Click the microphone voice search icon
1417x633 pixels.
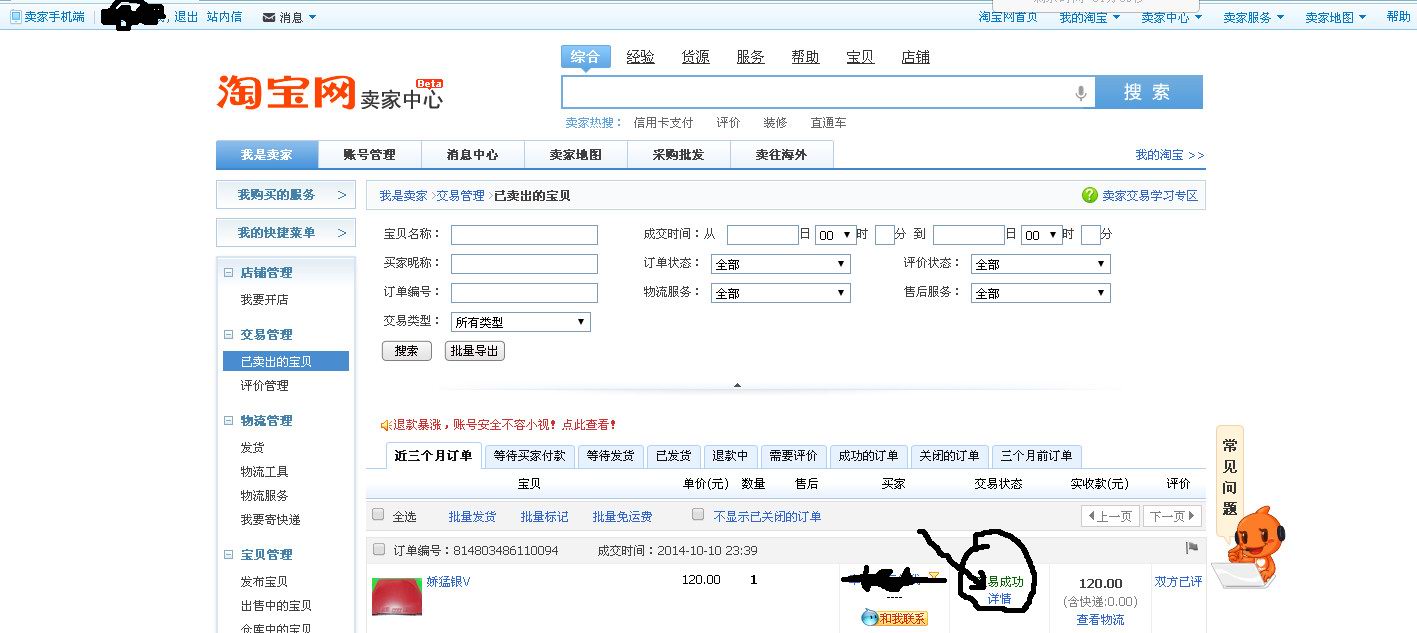coord(1080,93)
